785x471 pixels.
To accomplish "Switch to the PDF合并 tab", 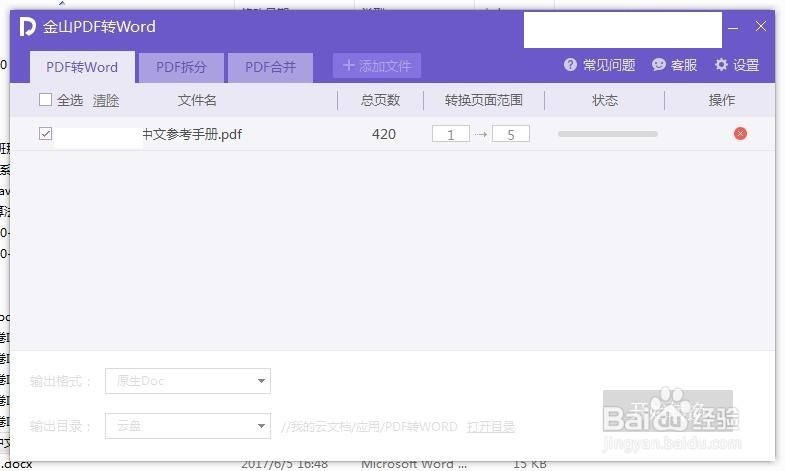I will click(270, 68).
